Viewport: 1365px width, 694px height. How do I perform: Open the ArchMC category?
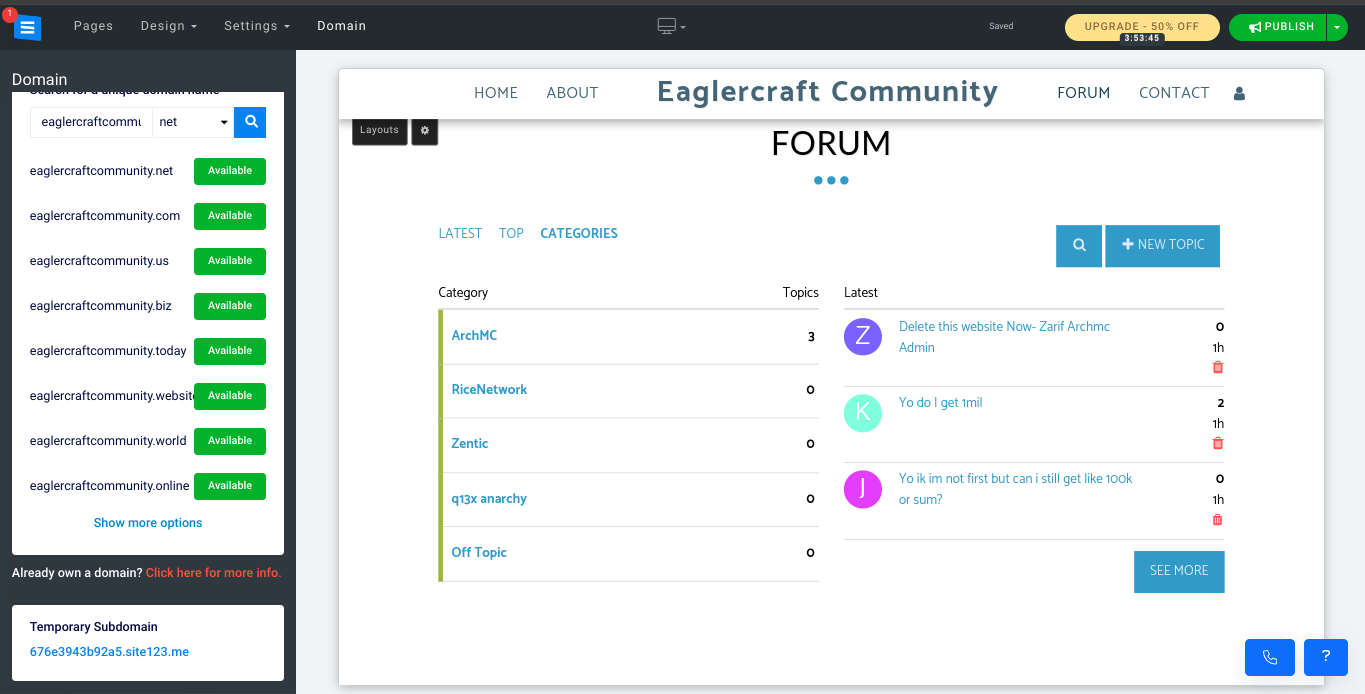[x=474, y=336]
